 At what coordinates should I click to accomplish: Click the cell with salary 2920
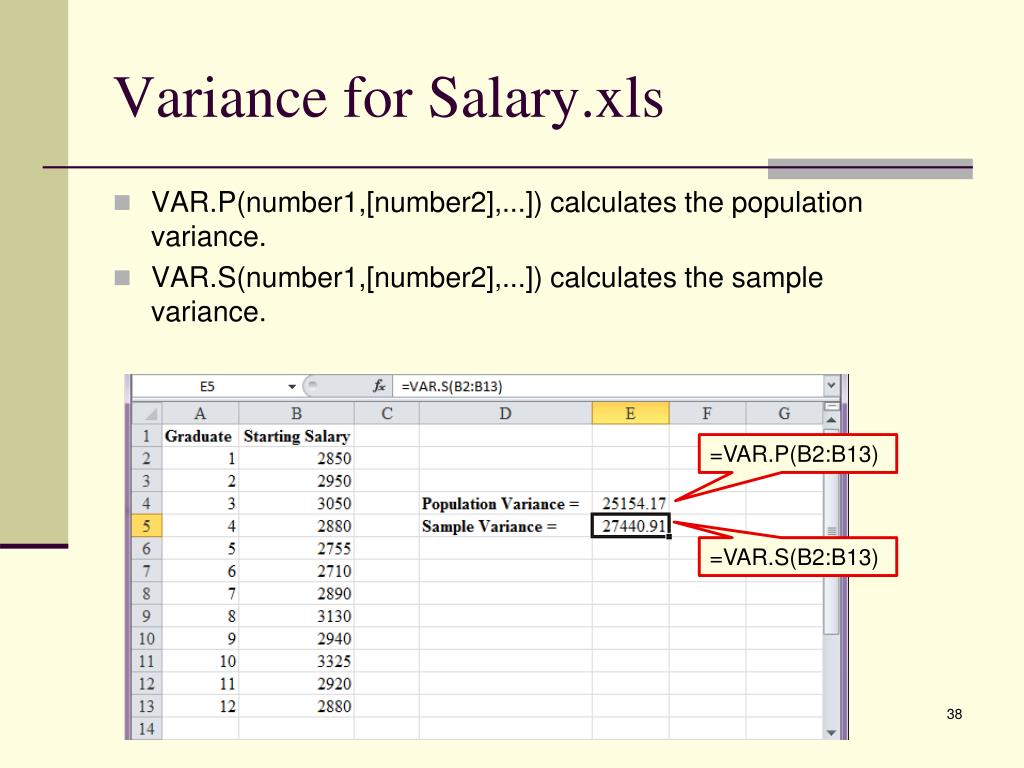pyautogui.click(x=296, y=684)
